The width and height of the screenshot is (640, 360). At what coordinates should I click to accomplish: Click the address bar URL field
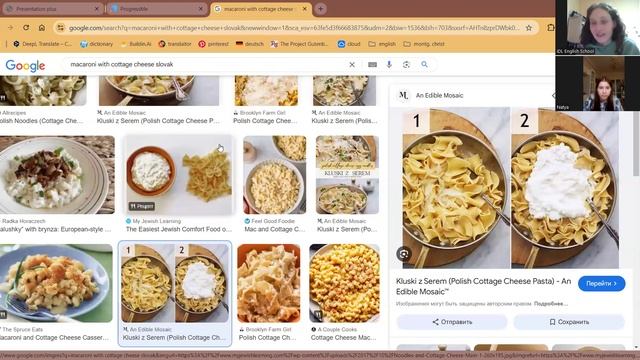coord(294,28)
